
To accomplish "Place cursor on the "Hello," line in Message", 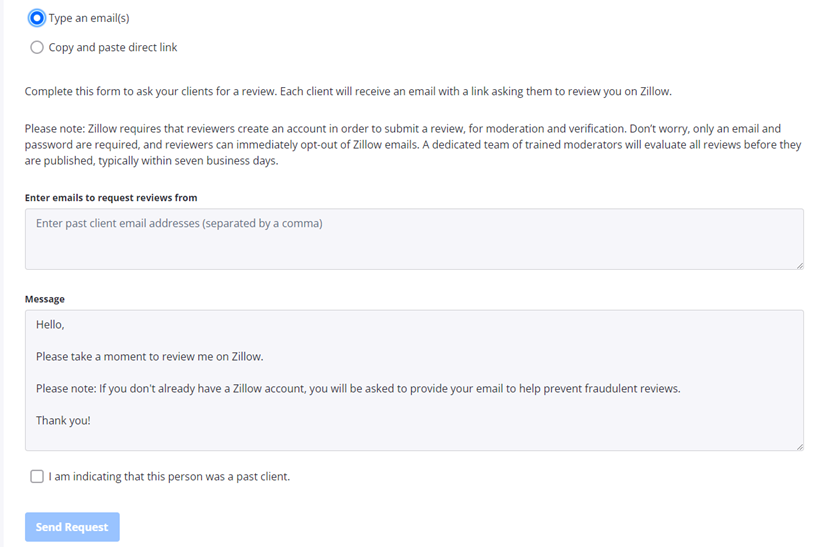I will [50, 324].
